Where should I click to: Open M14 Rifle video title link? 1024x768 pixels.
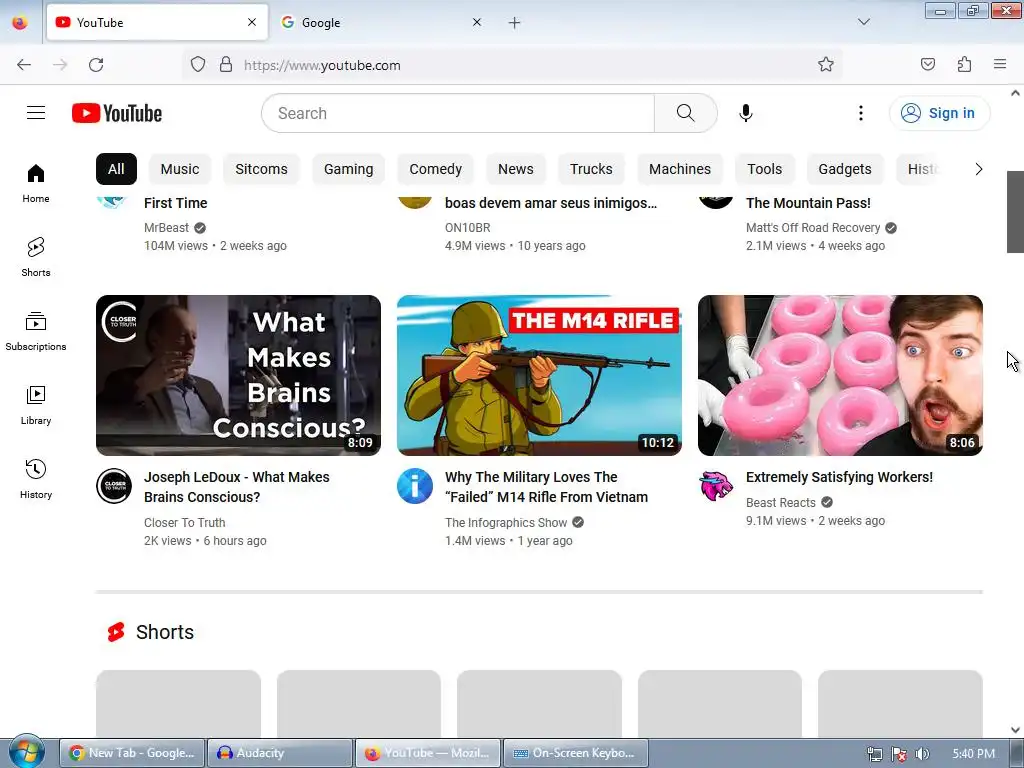(x=547, y=487)
